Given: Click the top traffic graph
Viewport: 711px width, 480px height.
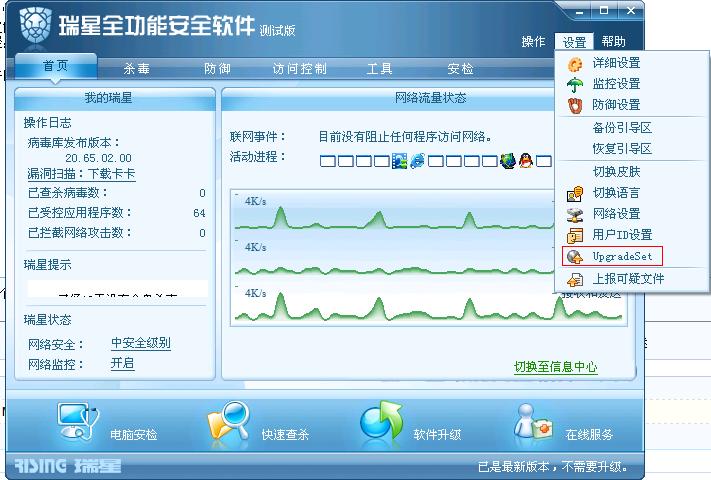Looking at the screenshot, I should click(393, 211).
